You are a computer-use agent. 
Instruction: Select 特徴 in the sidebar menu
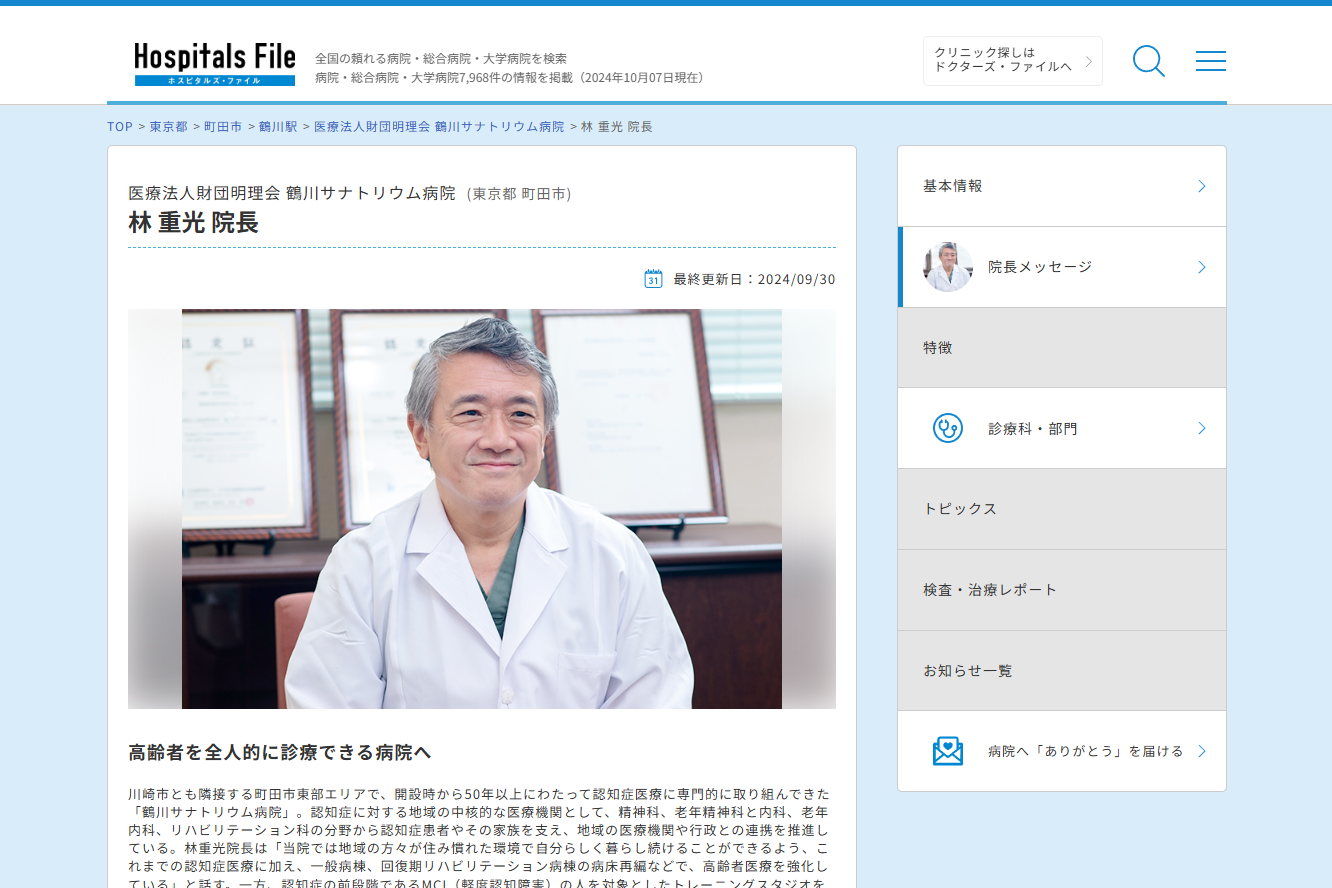938,348
